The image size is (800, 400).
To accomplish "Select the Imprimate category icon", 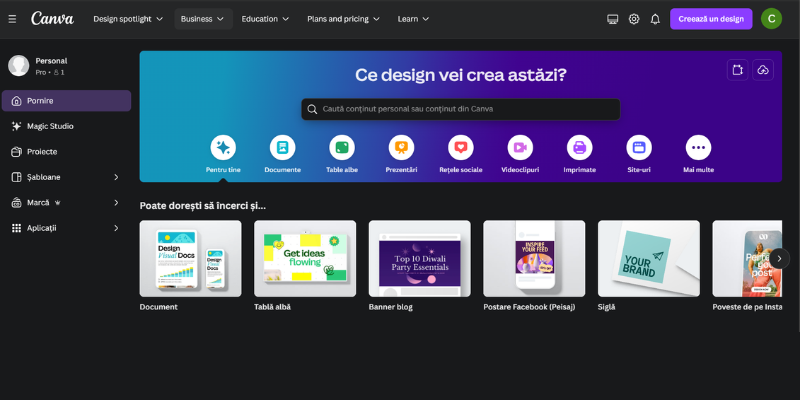I will [x=580, y=147].
